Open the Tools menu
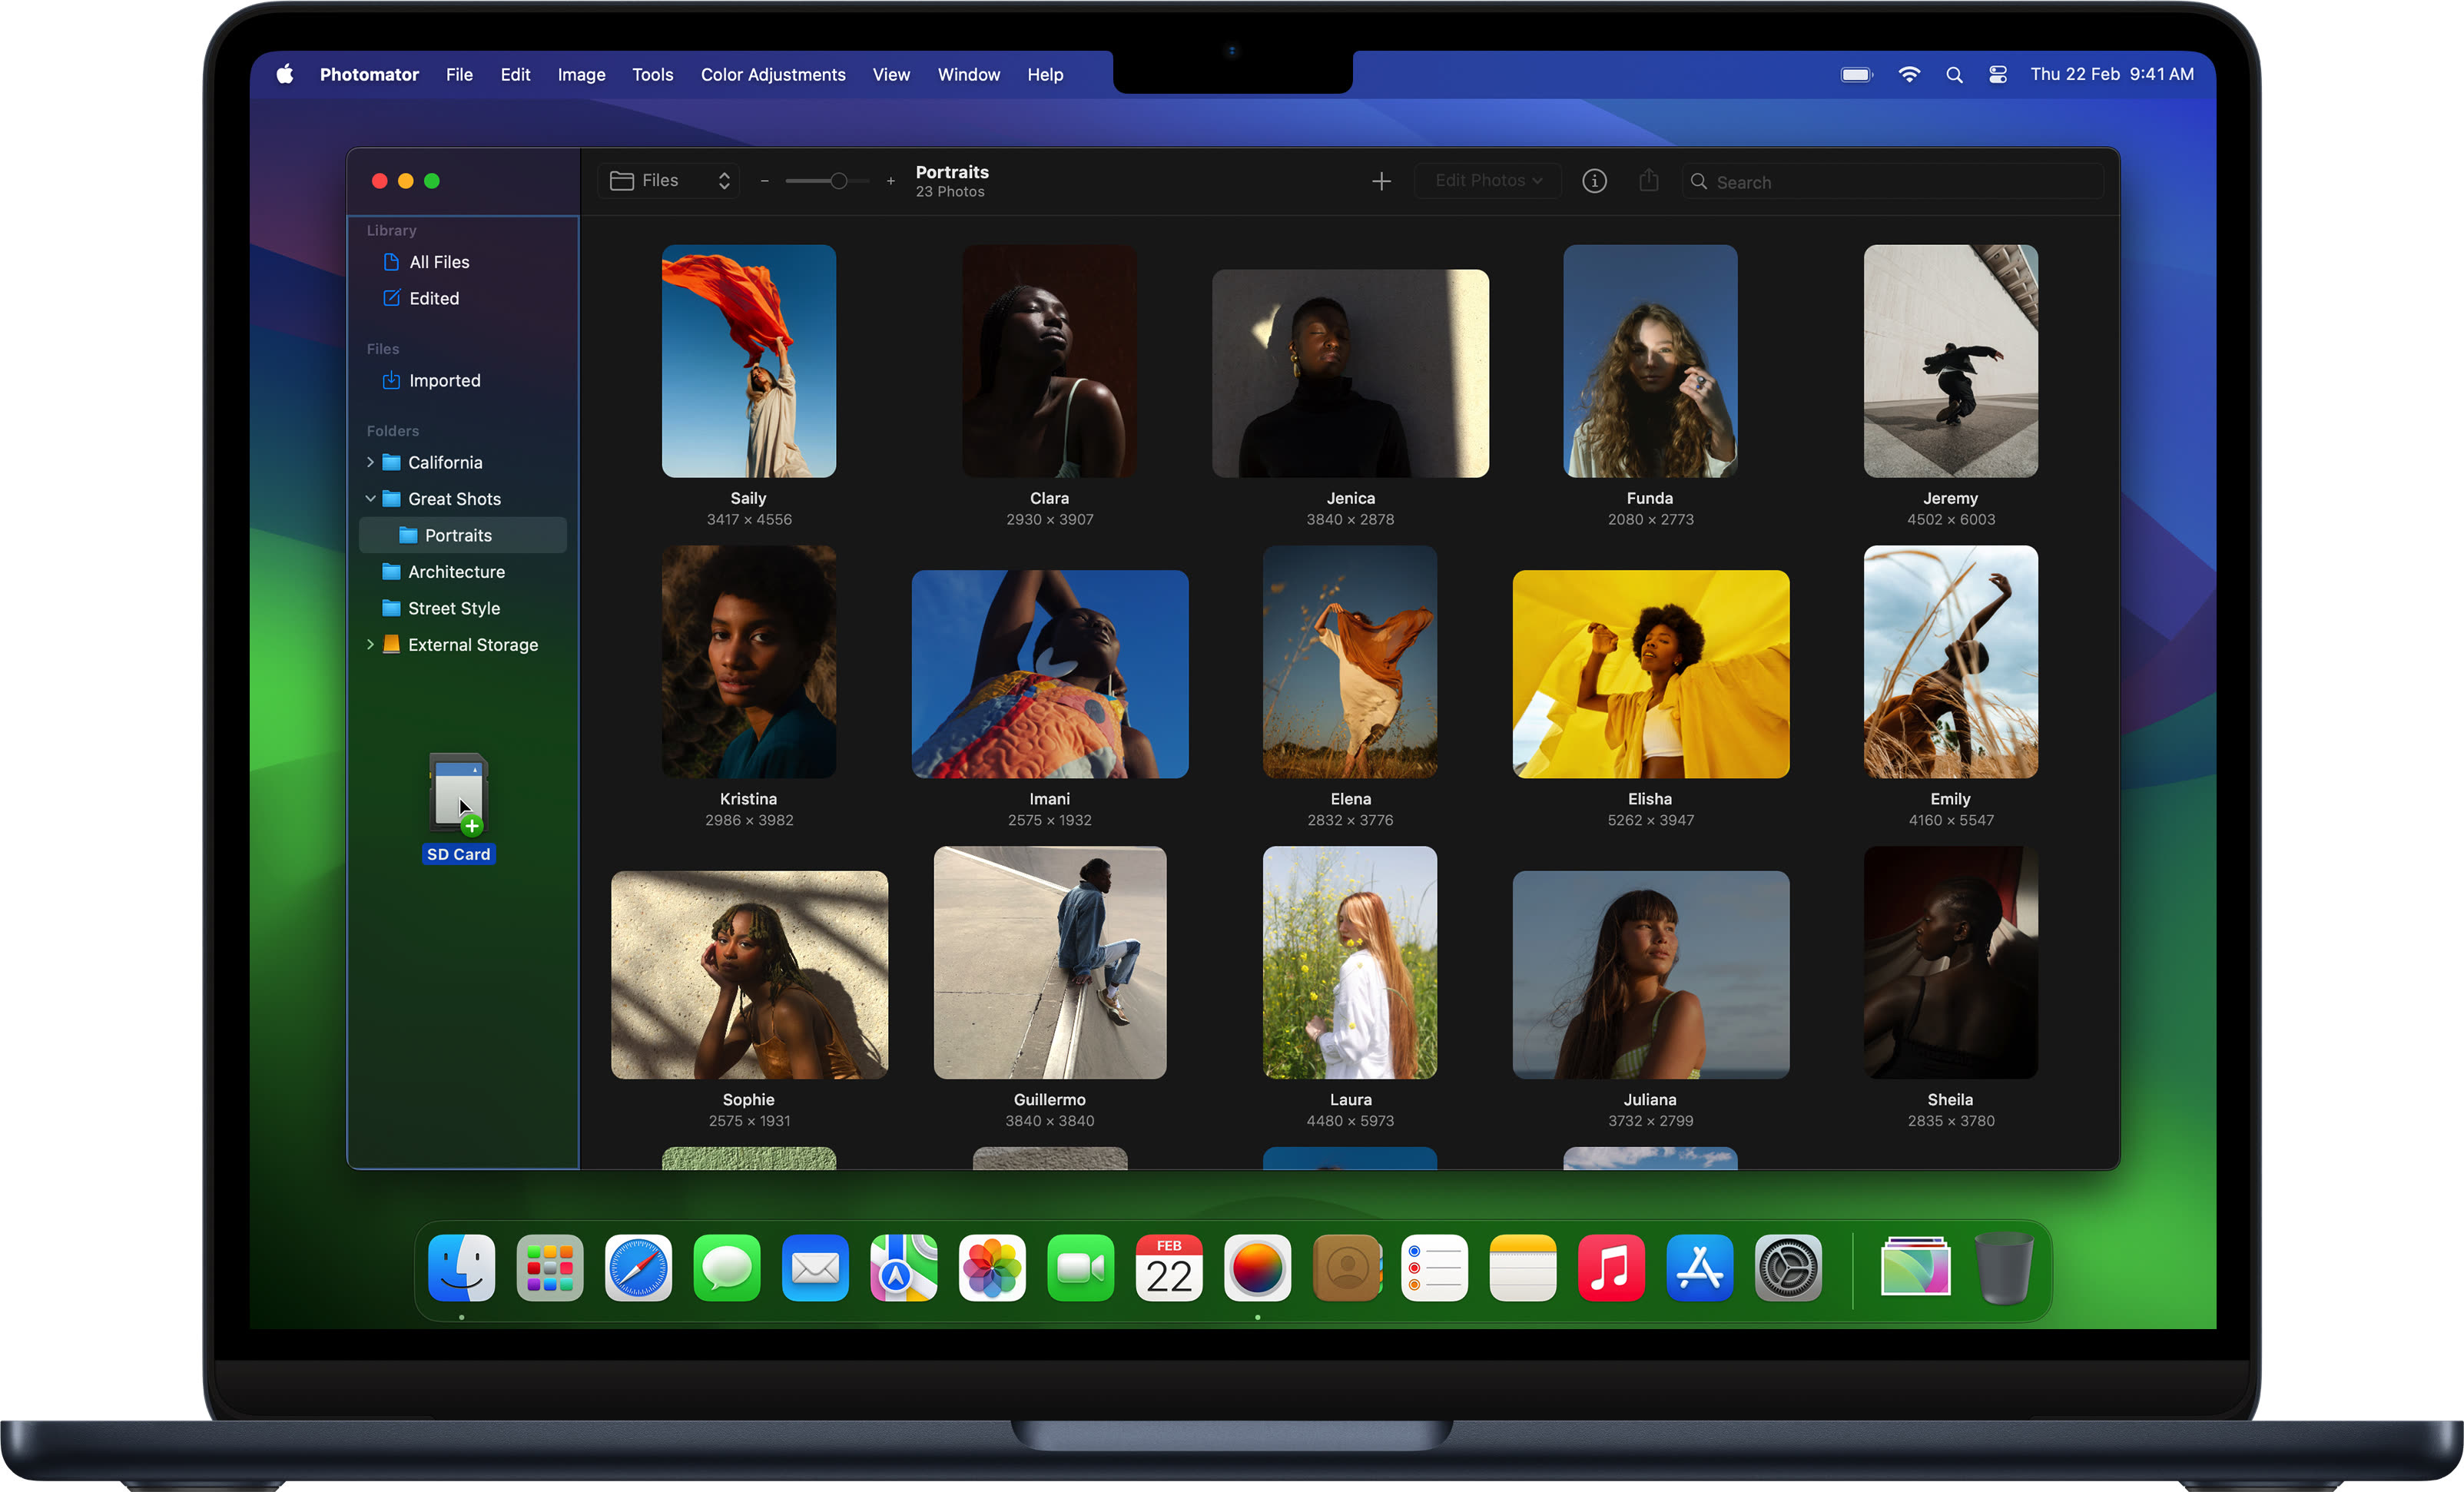Screen dimensions: 2464x1492 (652, 74)
